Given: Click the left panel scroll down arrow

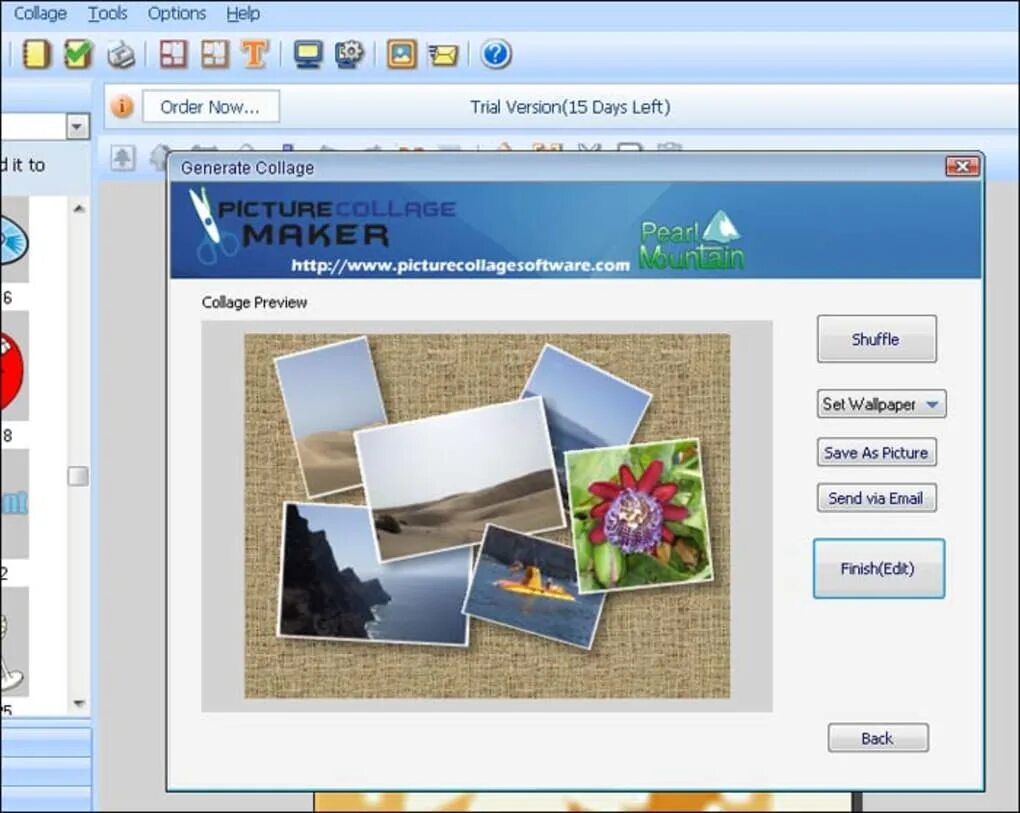Looking at the screenshot, I should point(79,703).
